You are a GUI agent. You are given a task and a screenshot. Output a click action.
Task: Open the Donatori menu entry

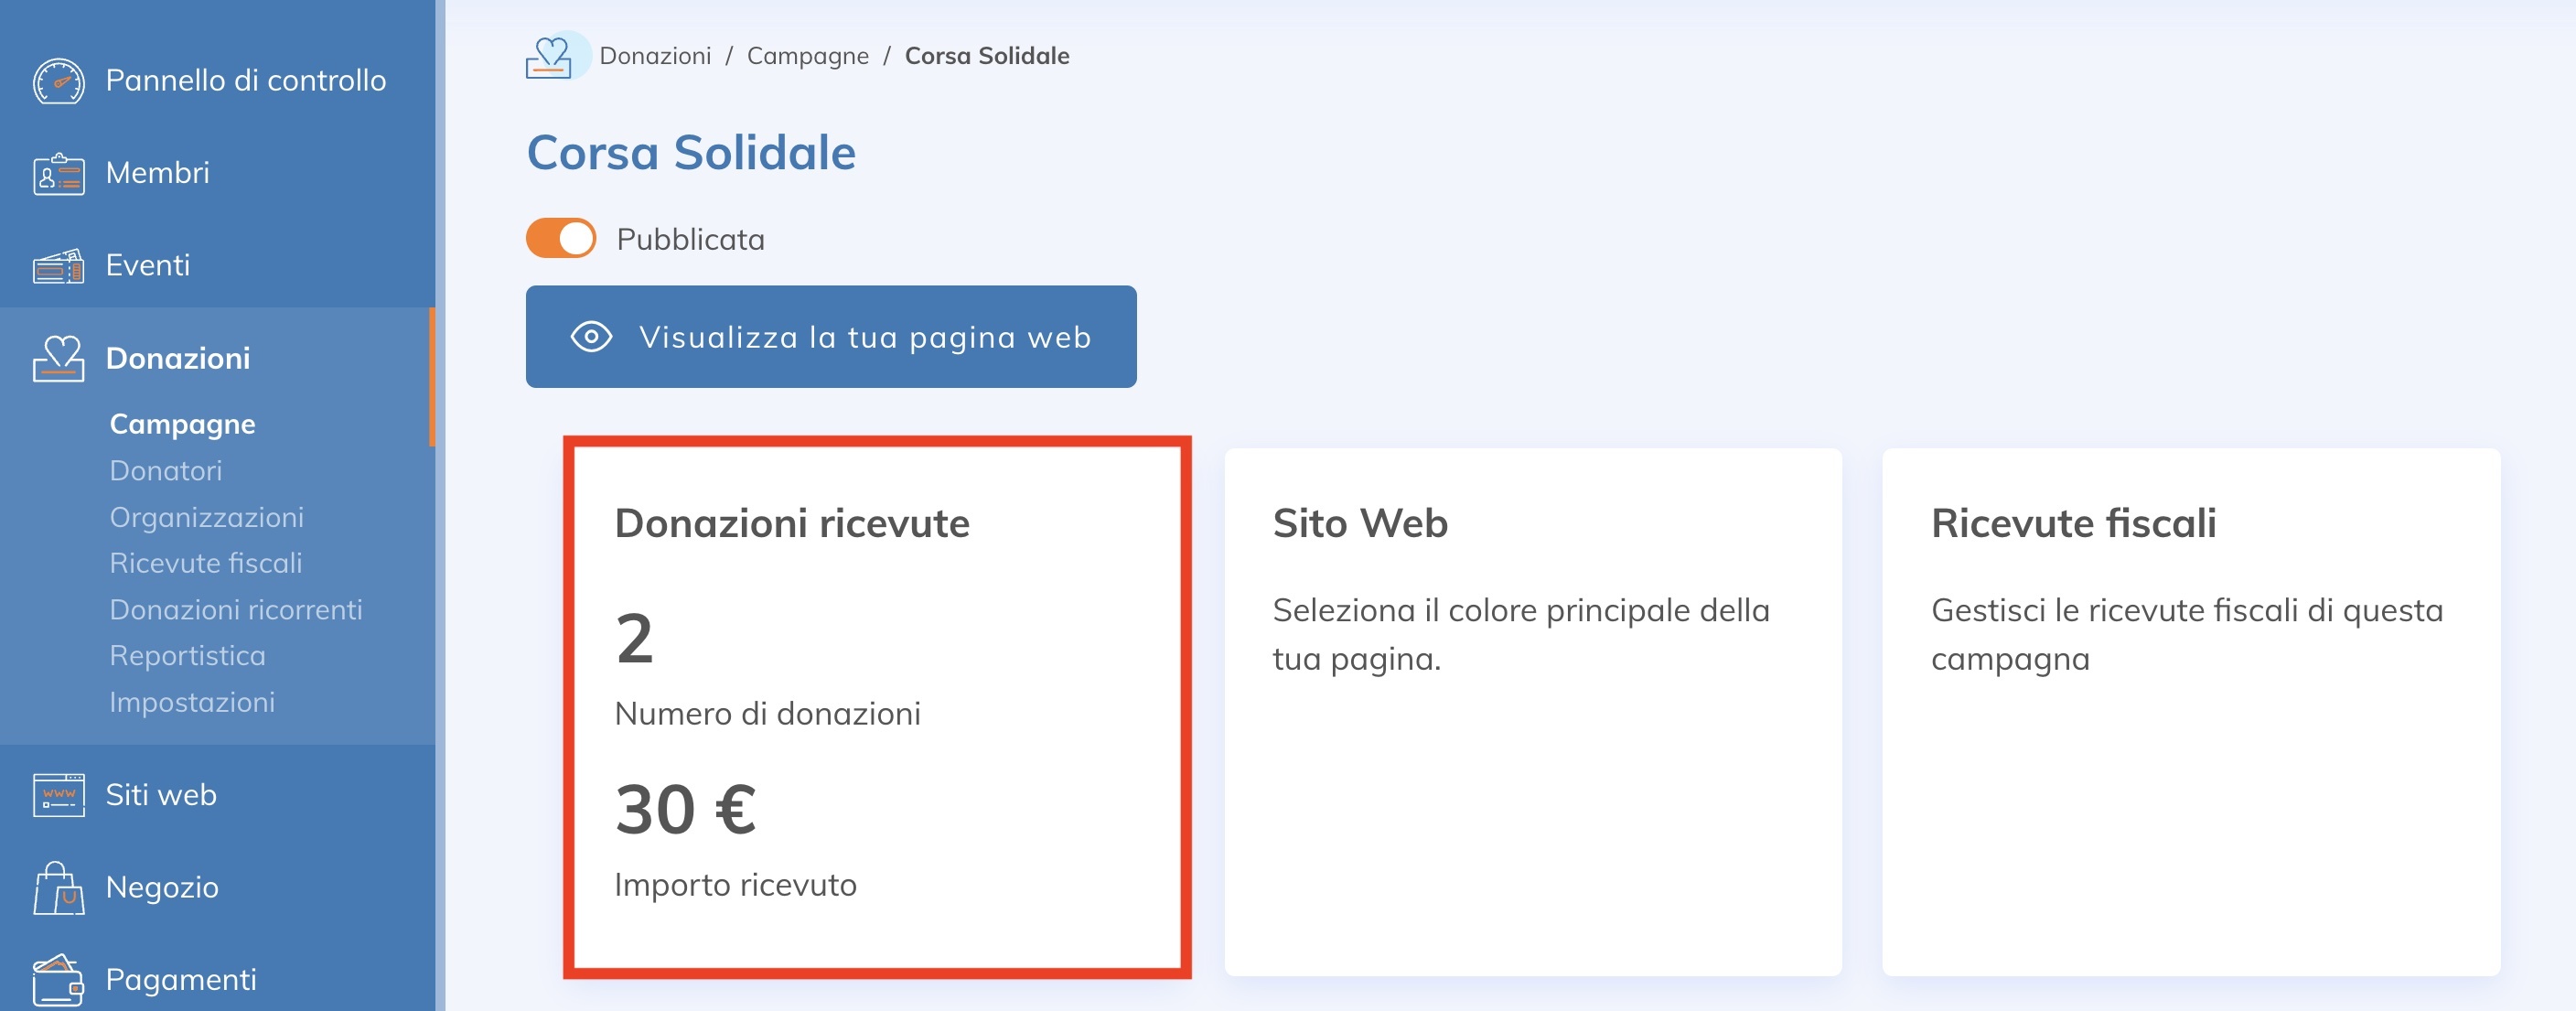tap(166, 470)
